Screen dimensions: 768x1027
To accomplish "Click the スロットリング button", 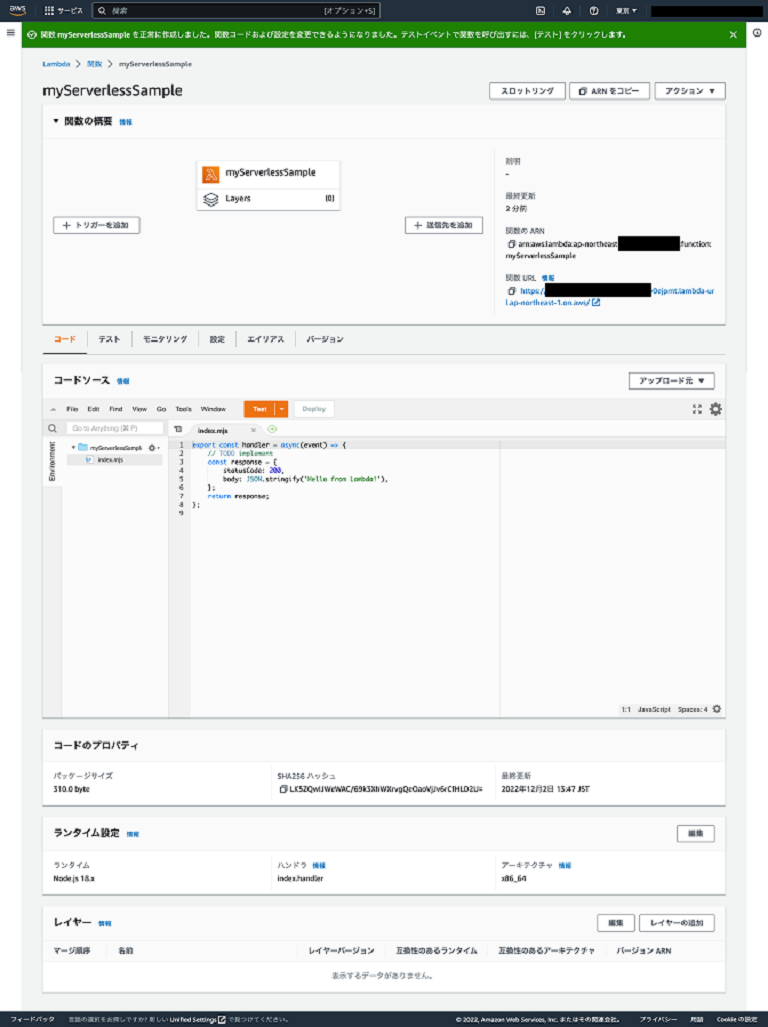I will [527, 91].
